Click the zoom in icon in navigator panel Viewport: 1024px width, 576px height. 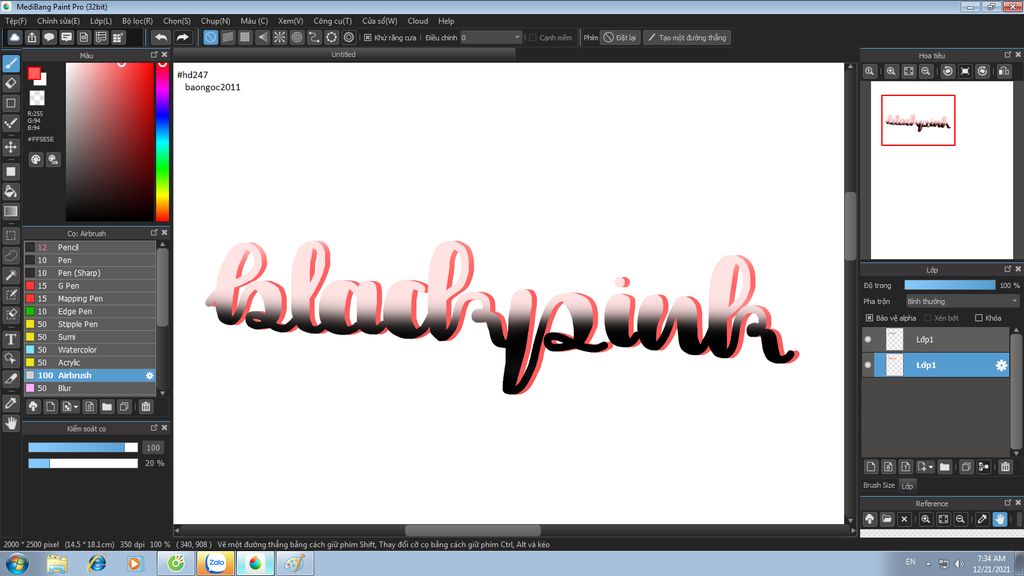[891, 71]
